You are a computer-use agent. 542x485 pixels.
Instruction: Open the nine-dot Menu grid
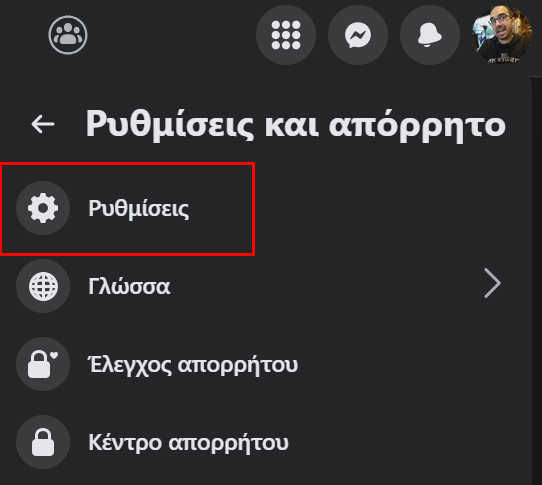[286, 35]
